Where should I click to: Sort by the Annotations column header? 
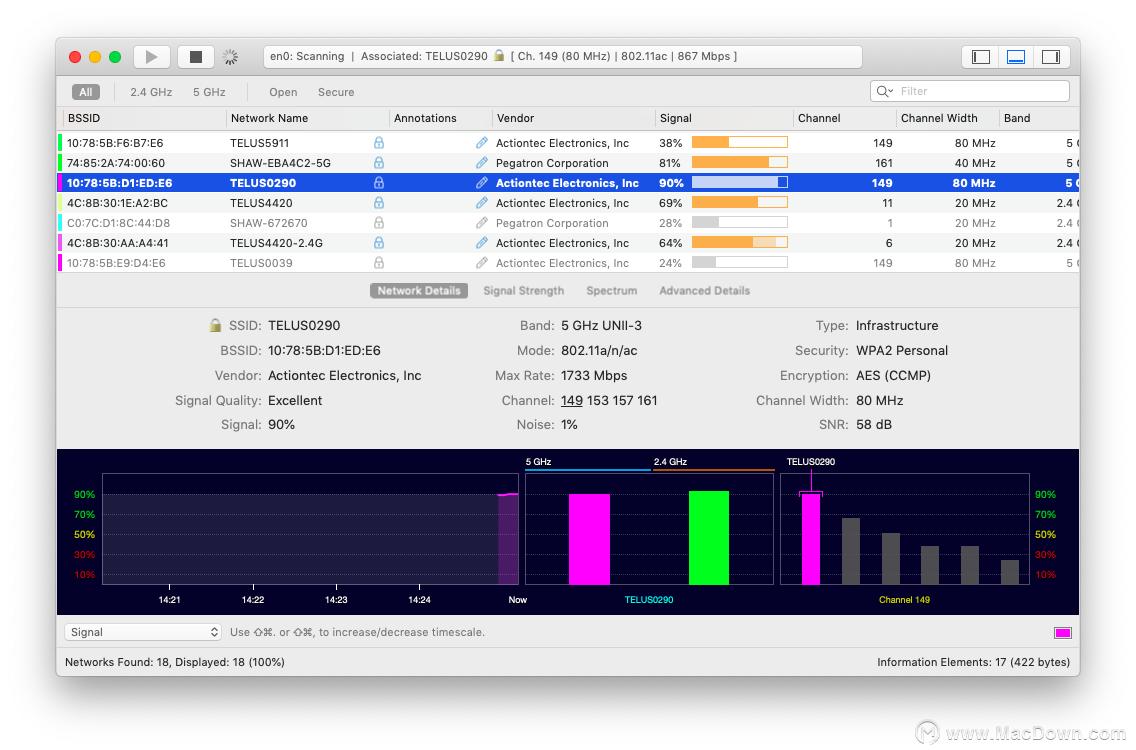440,118
